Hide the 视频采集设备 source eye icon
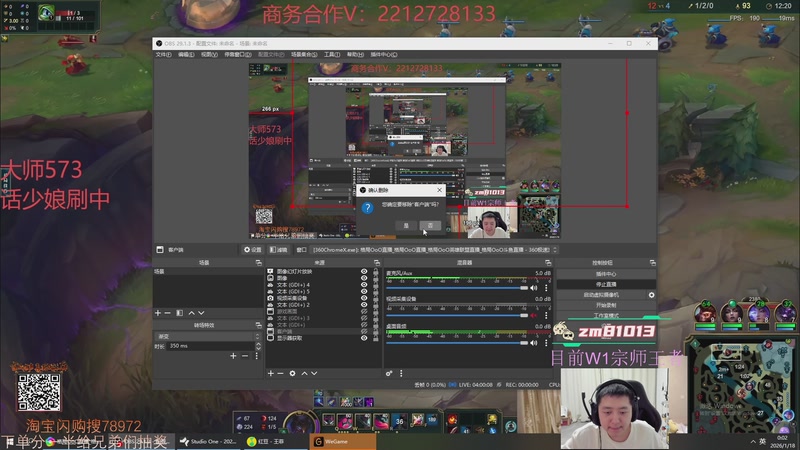Viewport: 800px width, 450px height. coord(364,298)
